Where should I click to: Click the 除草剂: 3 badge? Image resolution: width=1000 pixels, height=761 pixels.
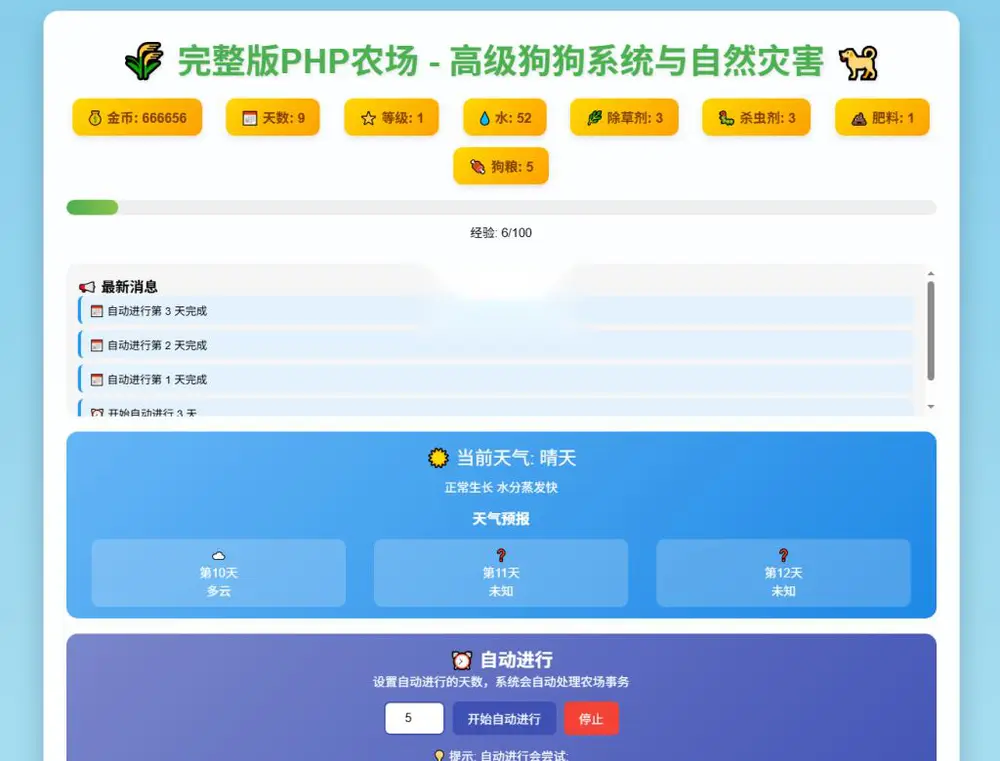(x=624, y=117)
